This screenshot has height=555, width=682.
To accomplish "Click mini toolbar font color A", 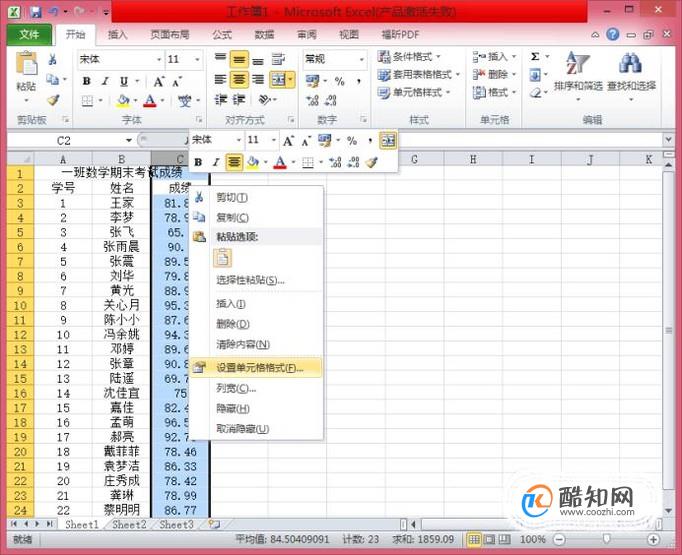I will pyautogui.click(x=281, y=162).
